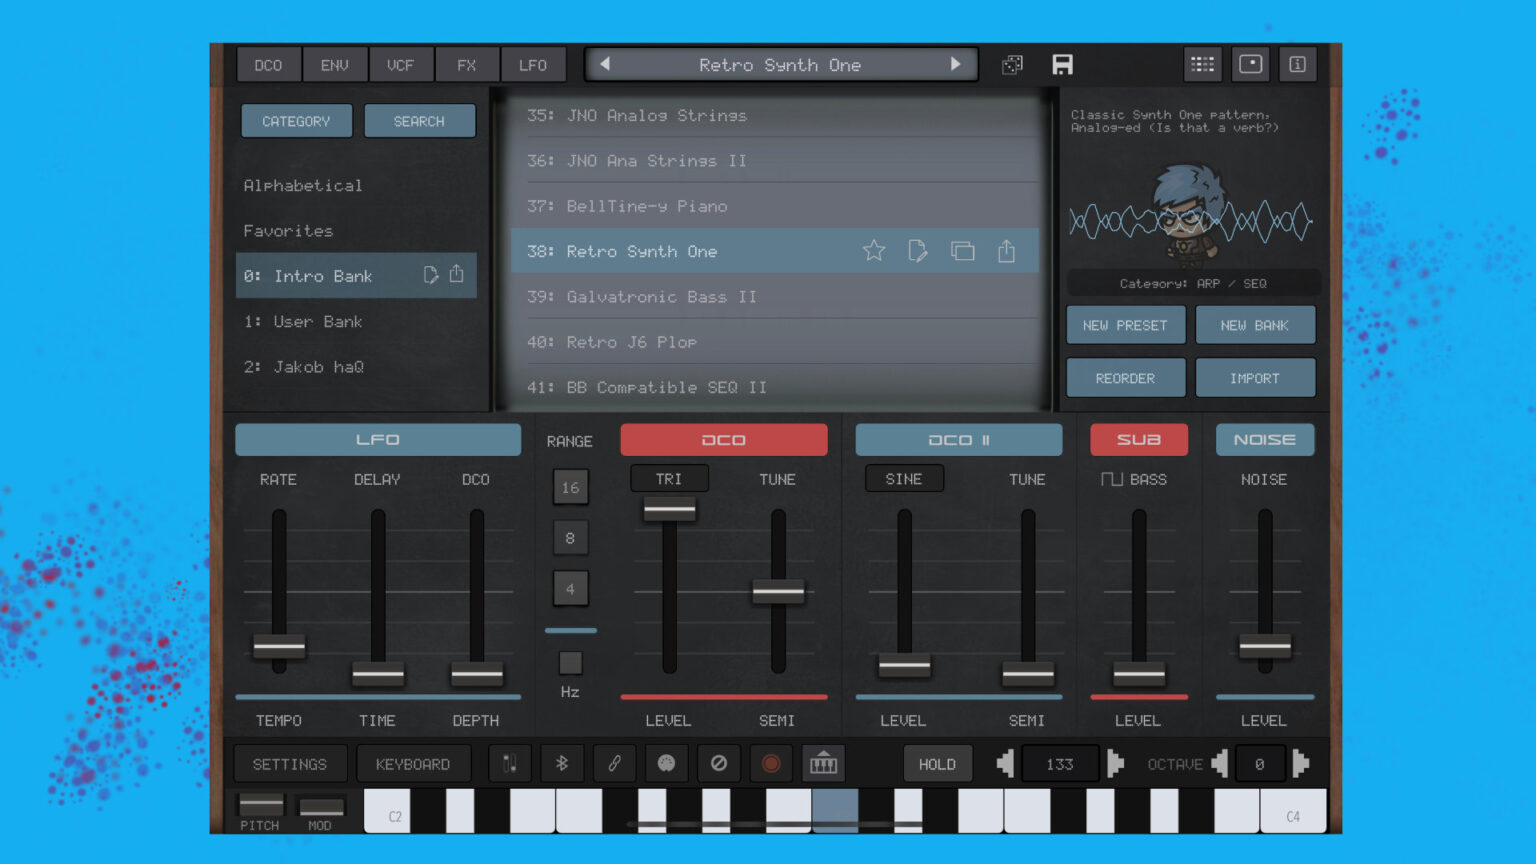Viewport: 1536px width, 864px height.
Task: Open the keyboard popup with the piano icon
Action: point(823,763)
